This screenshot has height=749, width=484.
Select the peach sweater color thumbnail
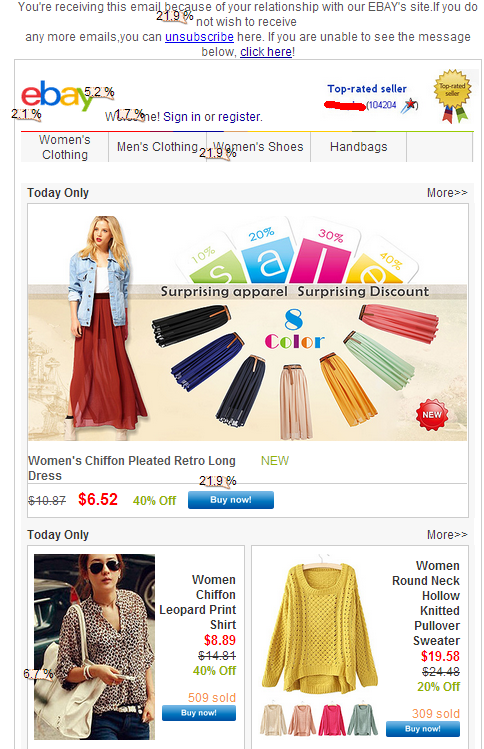point(302,719)
